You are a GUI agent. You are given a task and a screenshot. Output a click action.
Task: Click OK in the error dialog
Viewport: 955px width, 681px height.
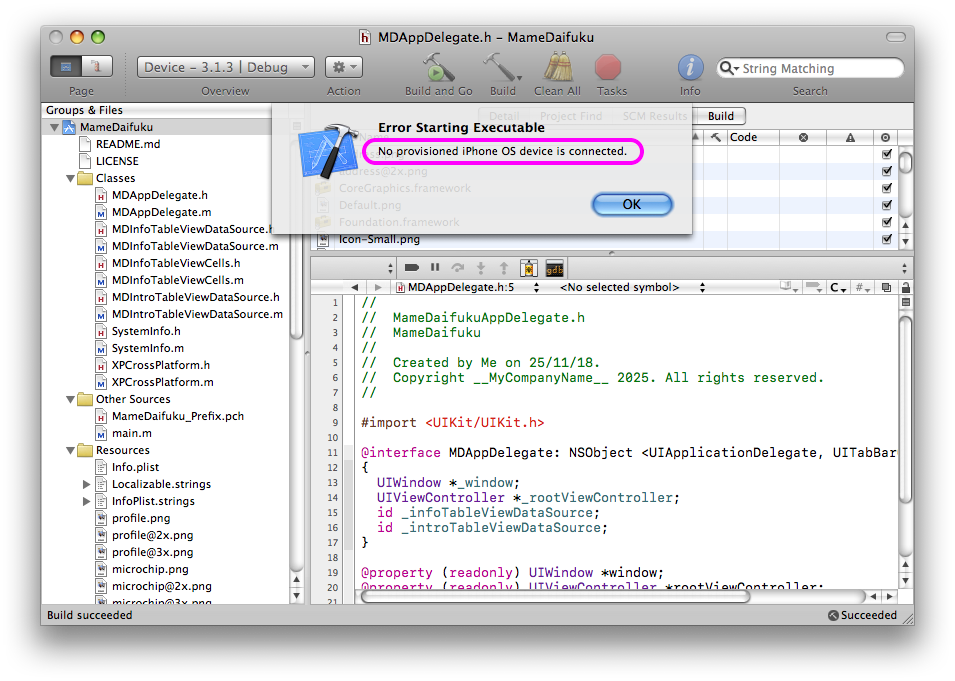point(632,204)
